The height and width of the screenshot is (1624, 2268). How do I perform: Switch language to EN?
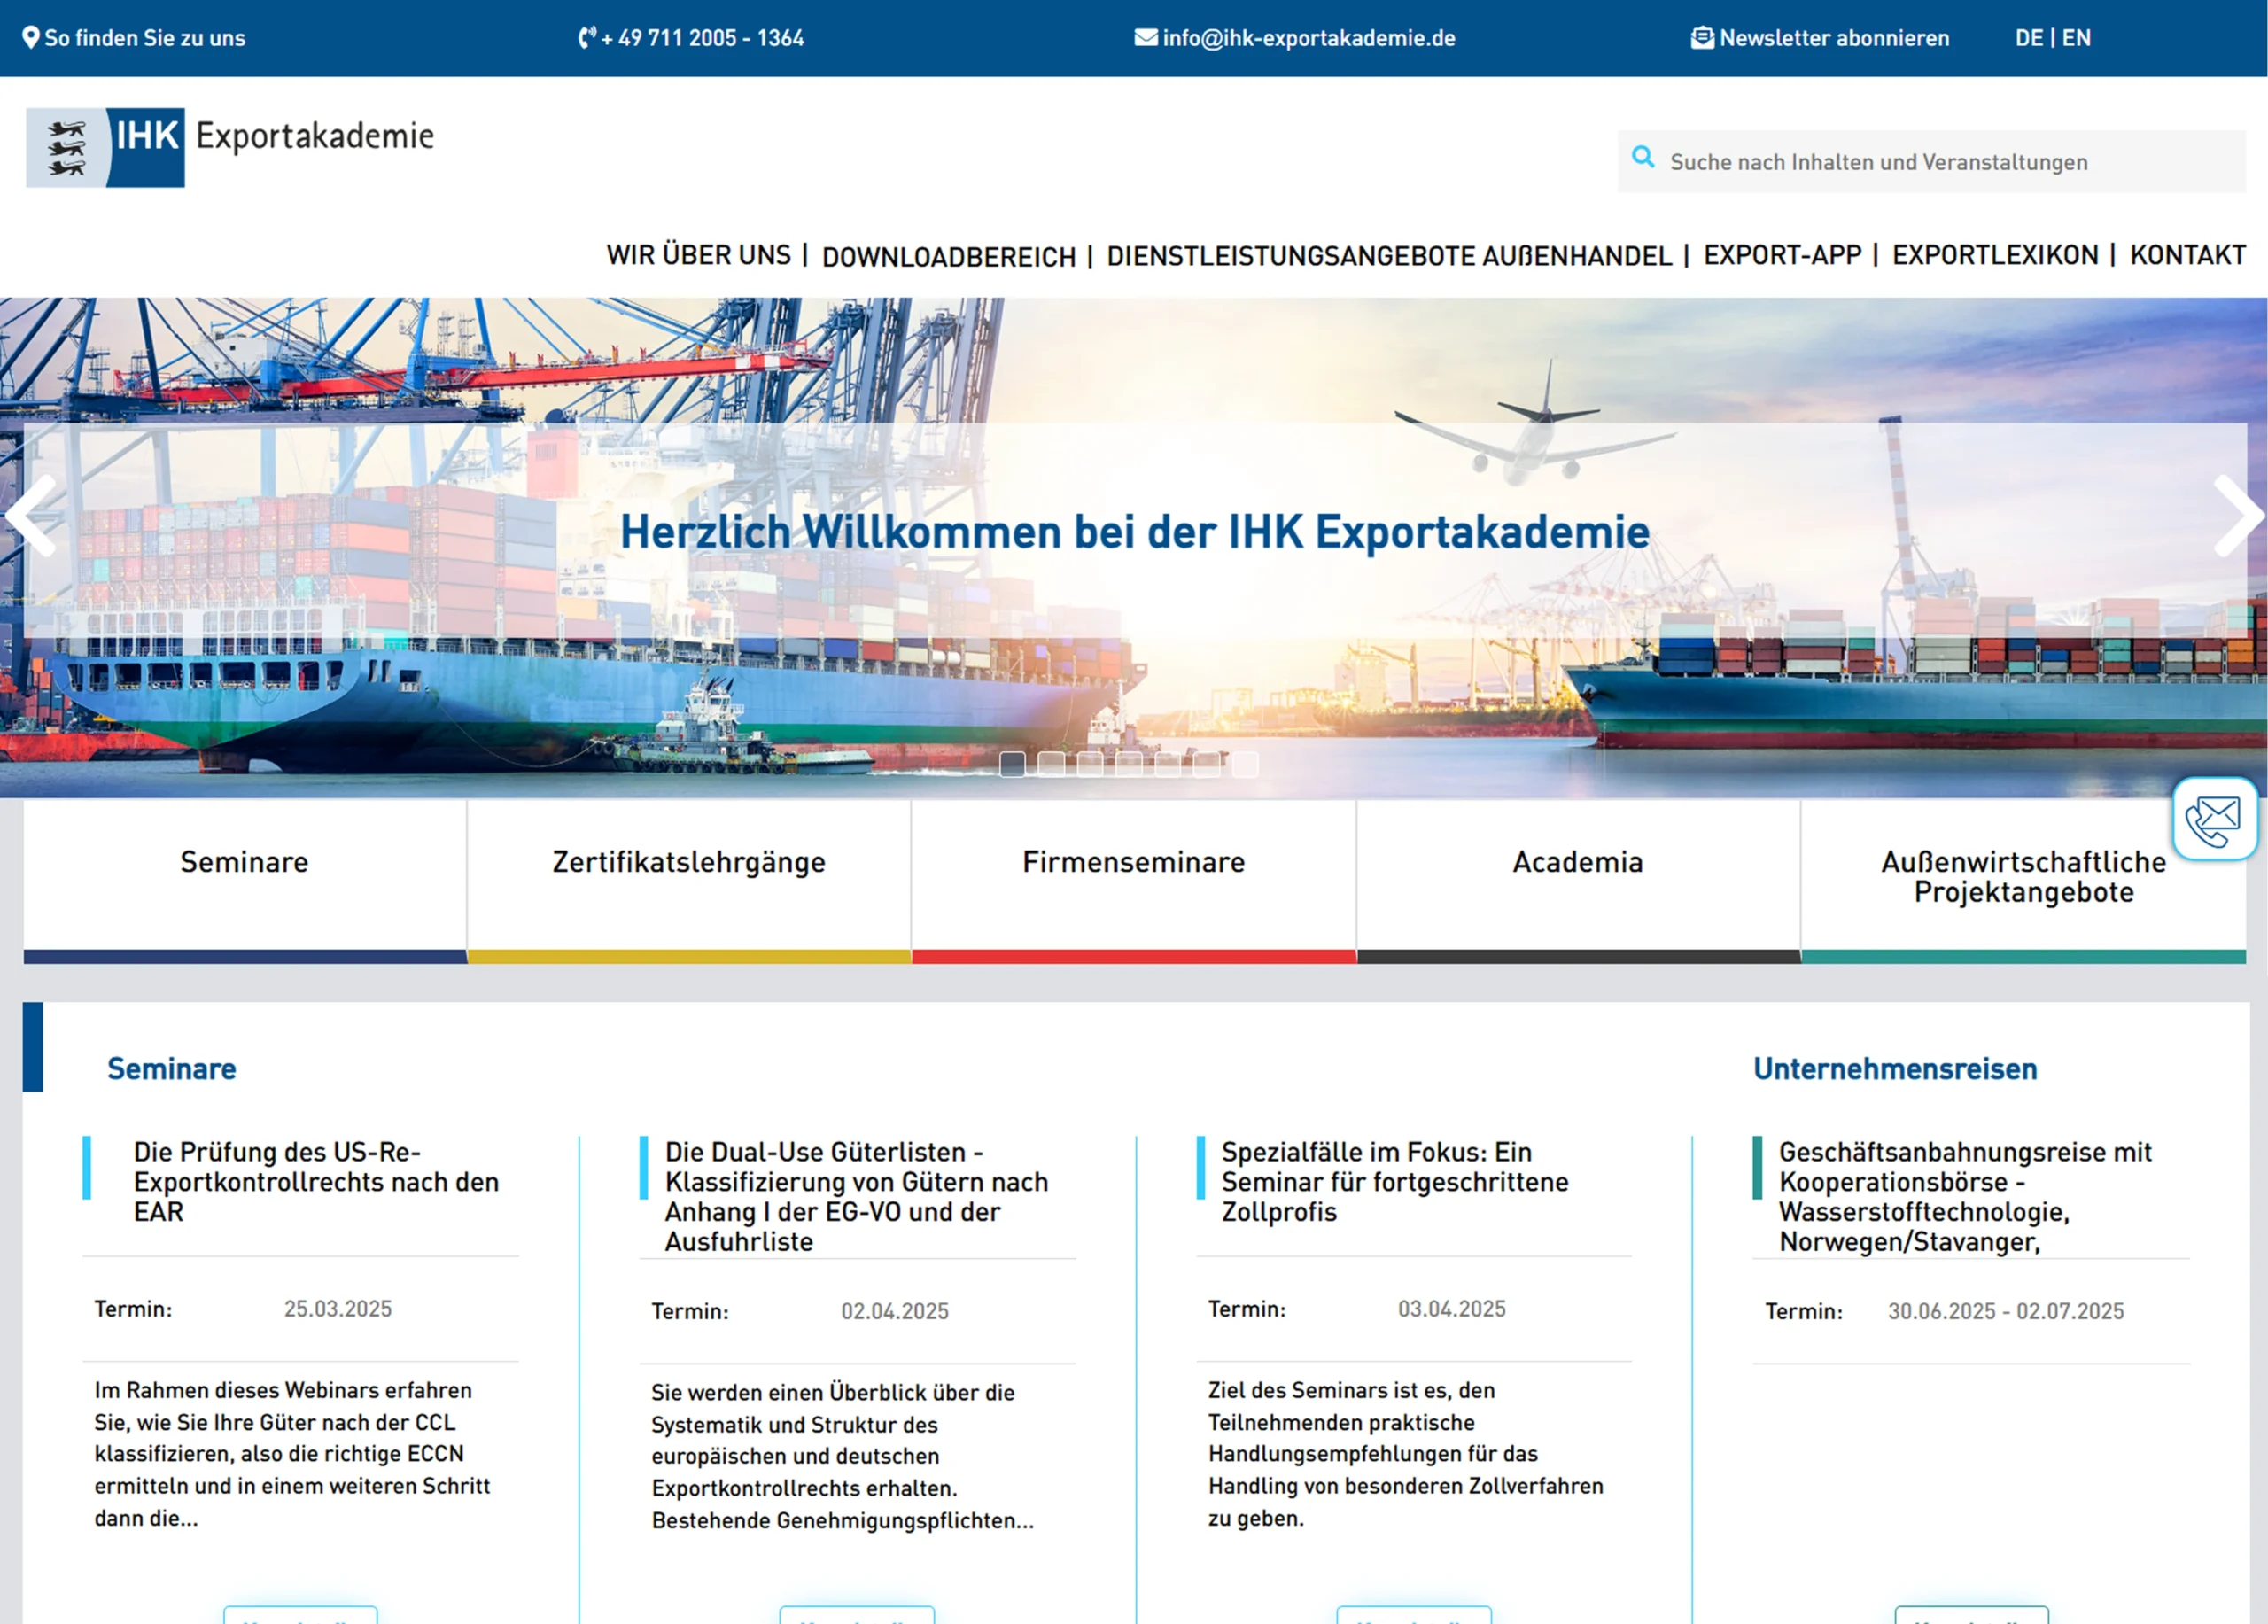[x=2076, y=38]
